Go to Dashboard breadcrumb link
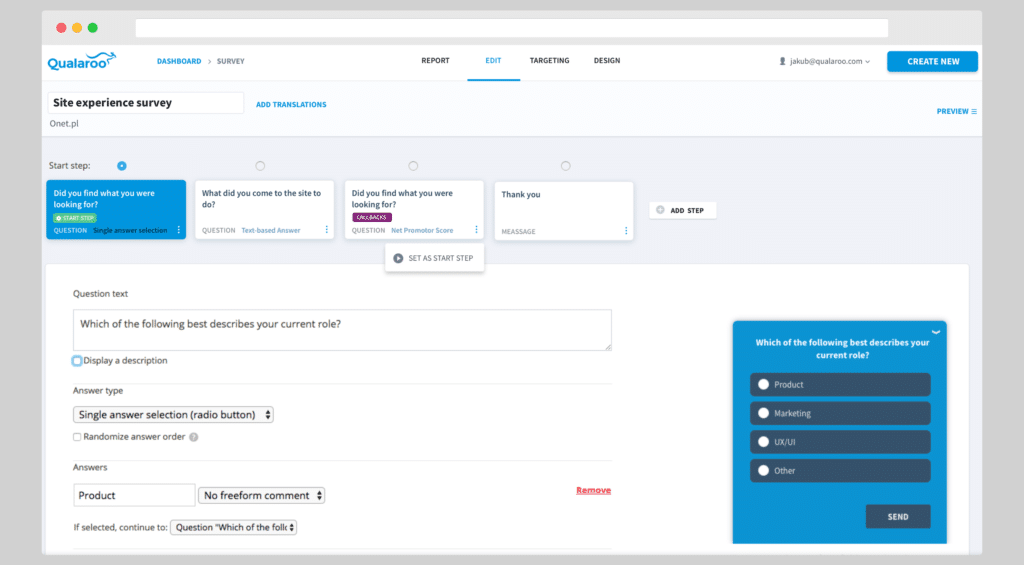The width and height of the screenshot is (1024, 565). (x=179, y=61)
